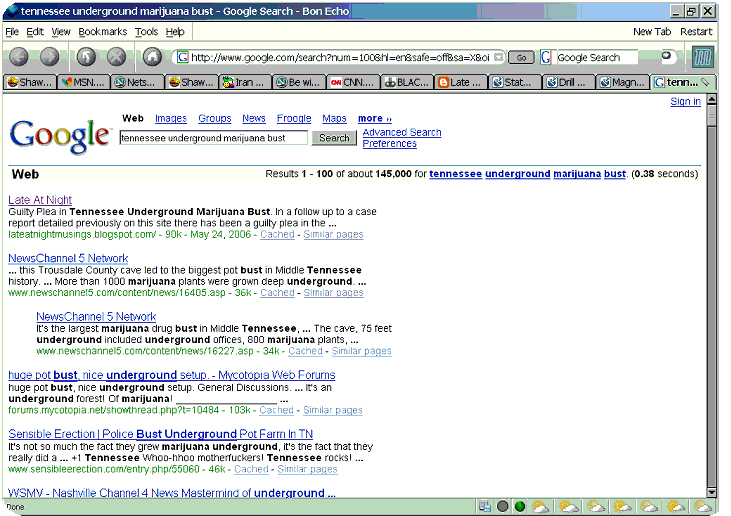Stop loading with the X toolbar button

click(117, 57)
